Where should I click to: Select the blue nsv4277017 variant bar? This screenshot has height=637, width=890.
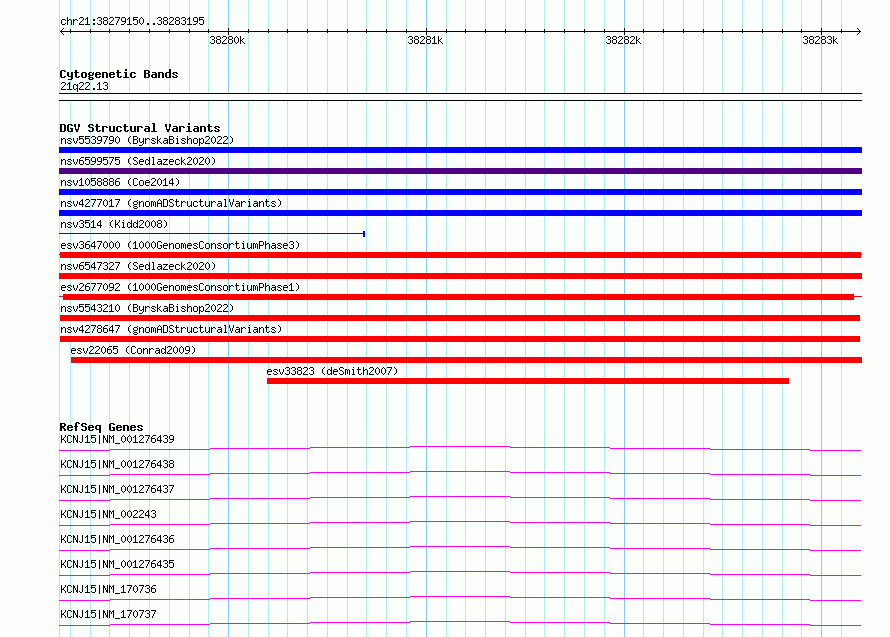[x=460, y=213]
